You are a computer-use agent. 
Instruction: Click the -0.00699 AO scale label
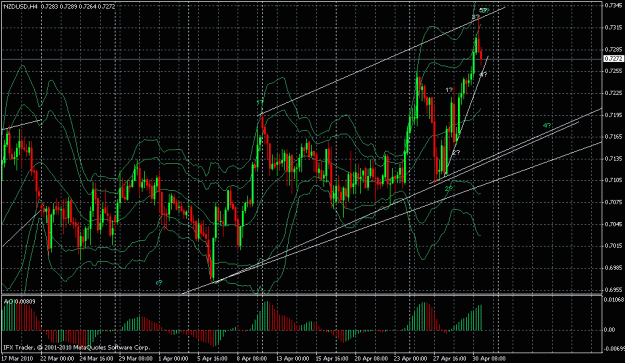click(x=614, y=349)
